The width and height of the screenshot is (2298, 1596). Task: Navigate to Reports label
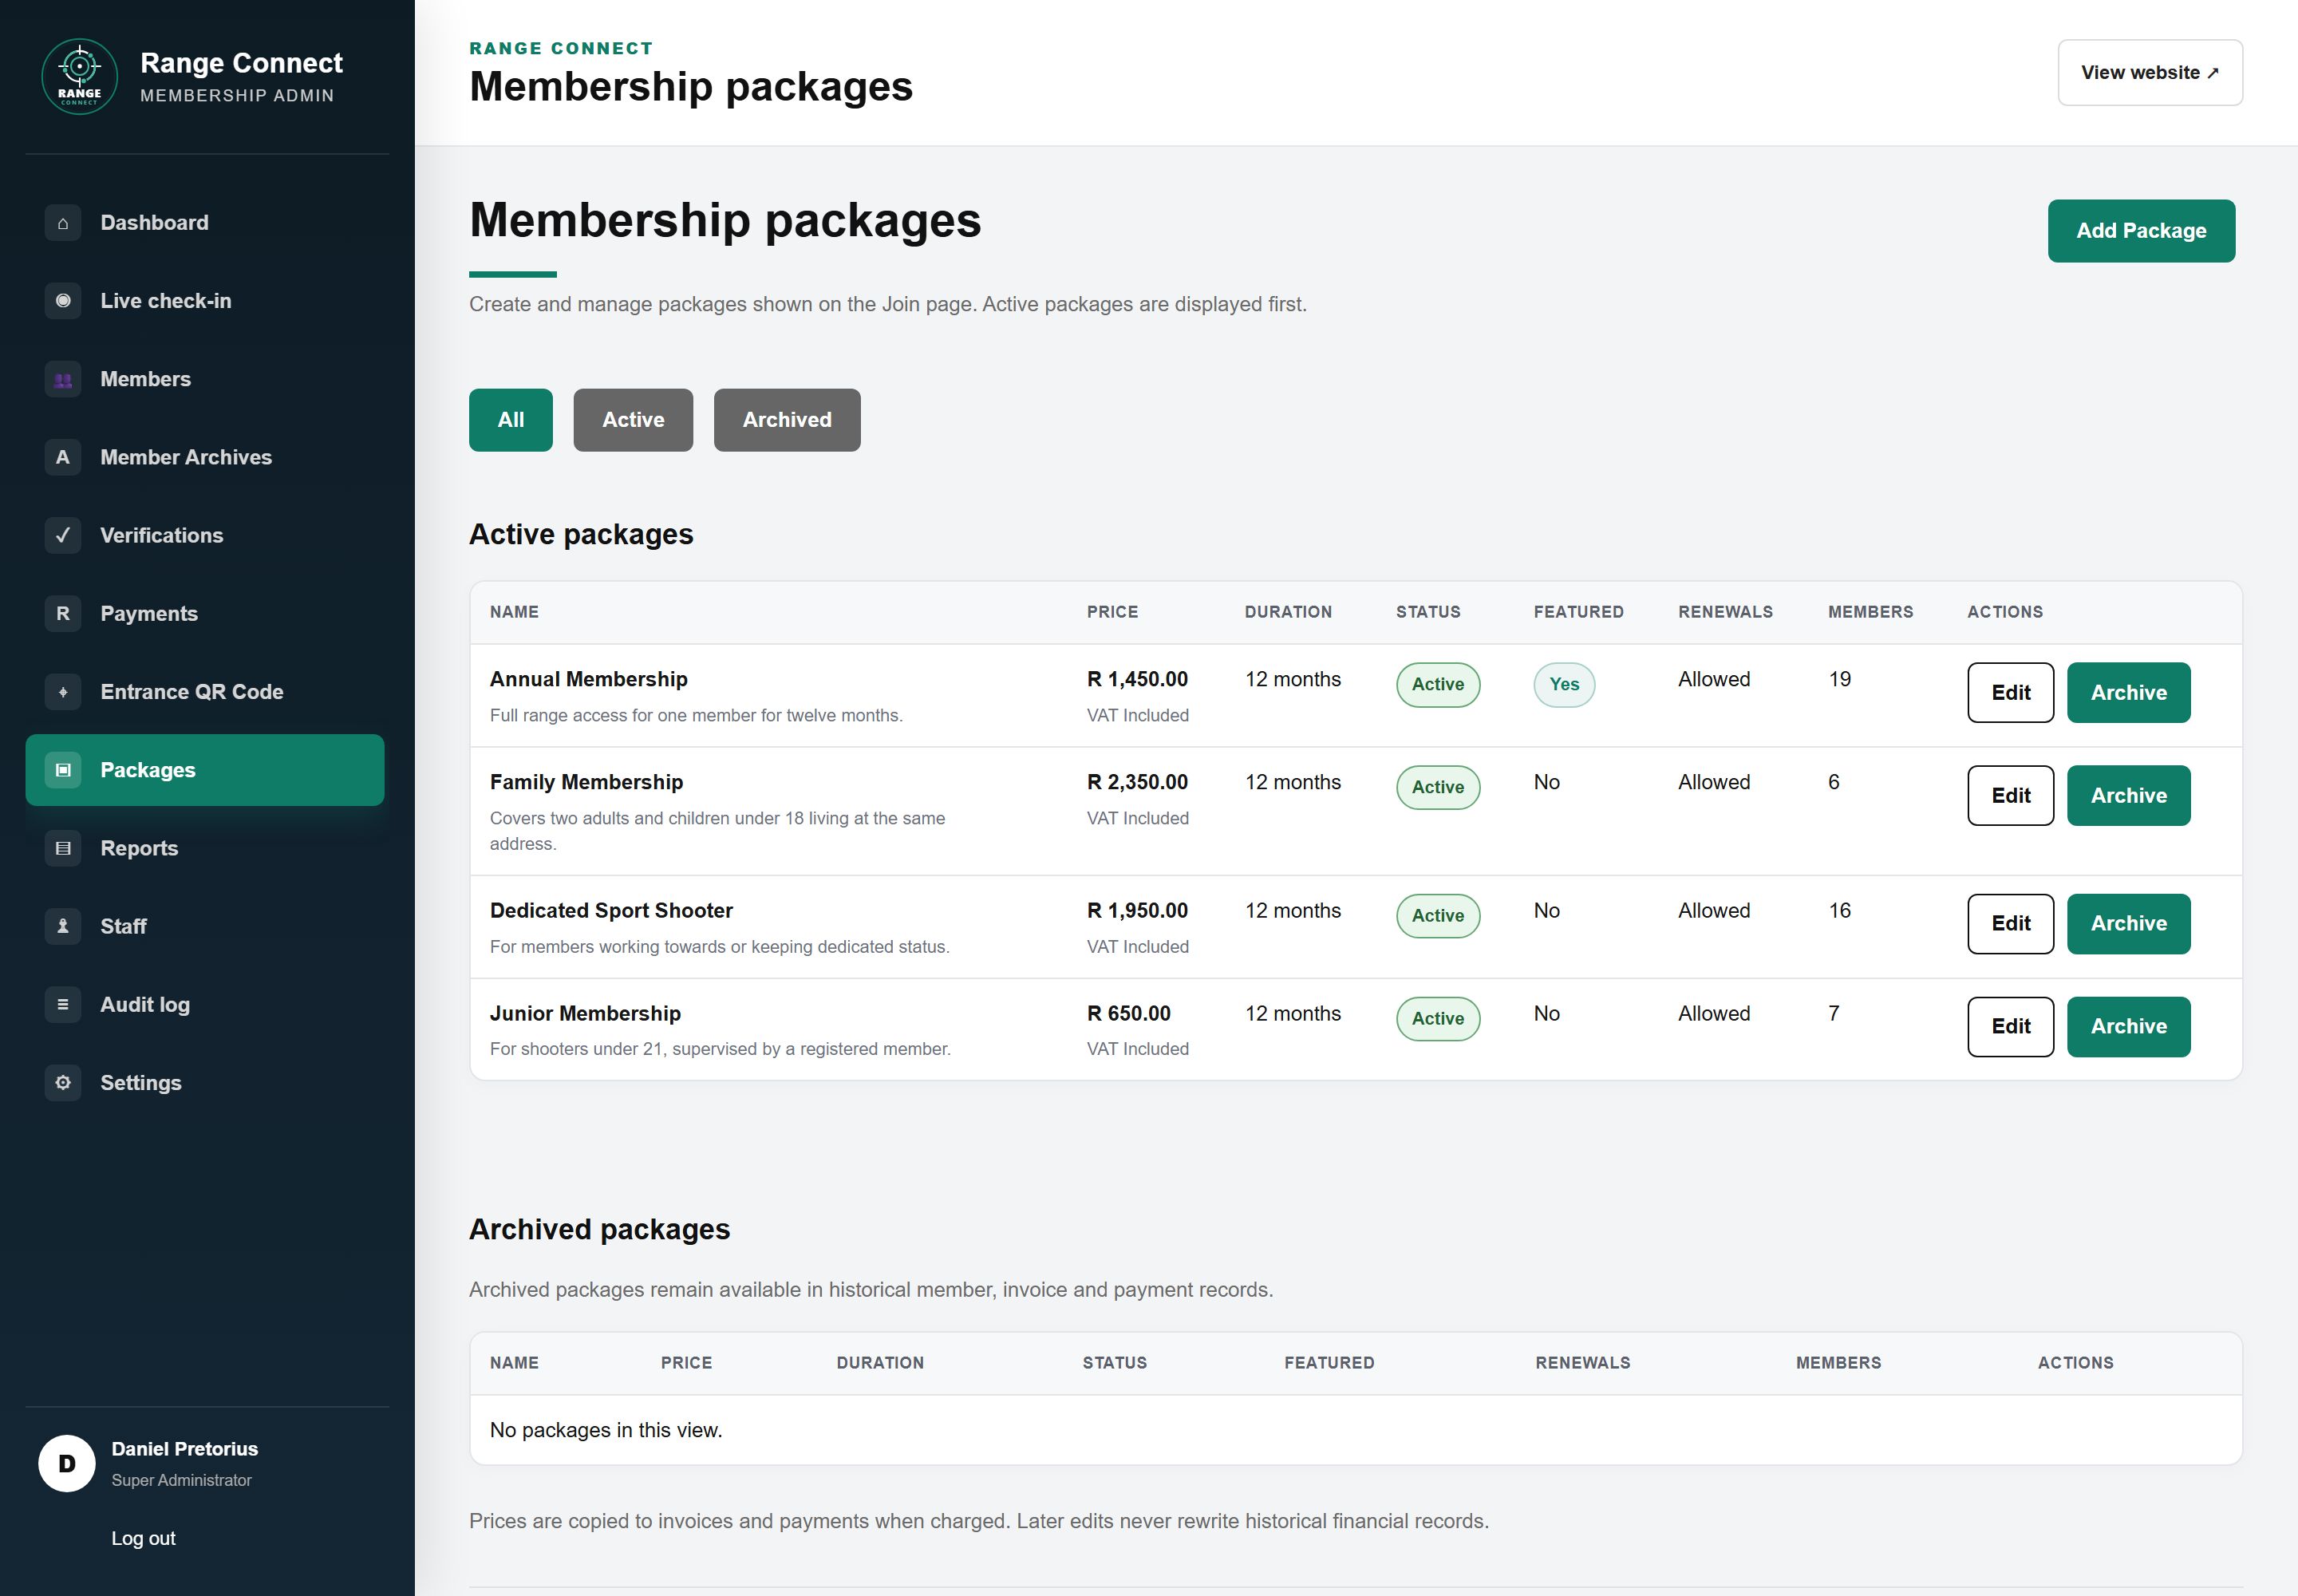click(x=139, y=848)
